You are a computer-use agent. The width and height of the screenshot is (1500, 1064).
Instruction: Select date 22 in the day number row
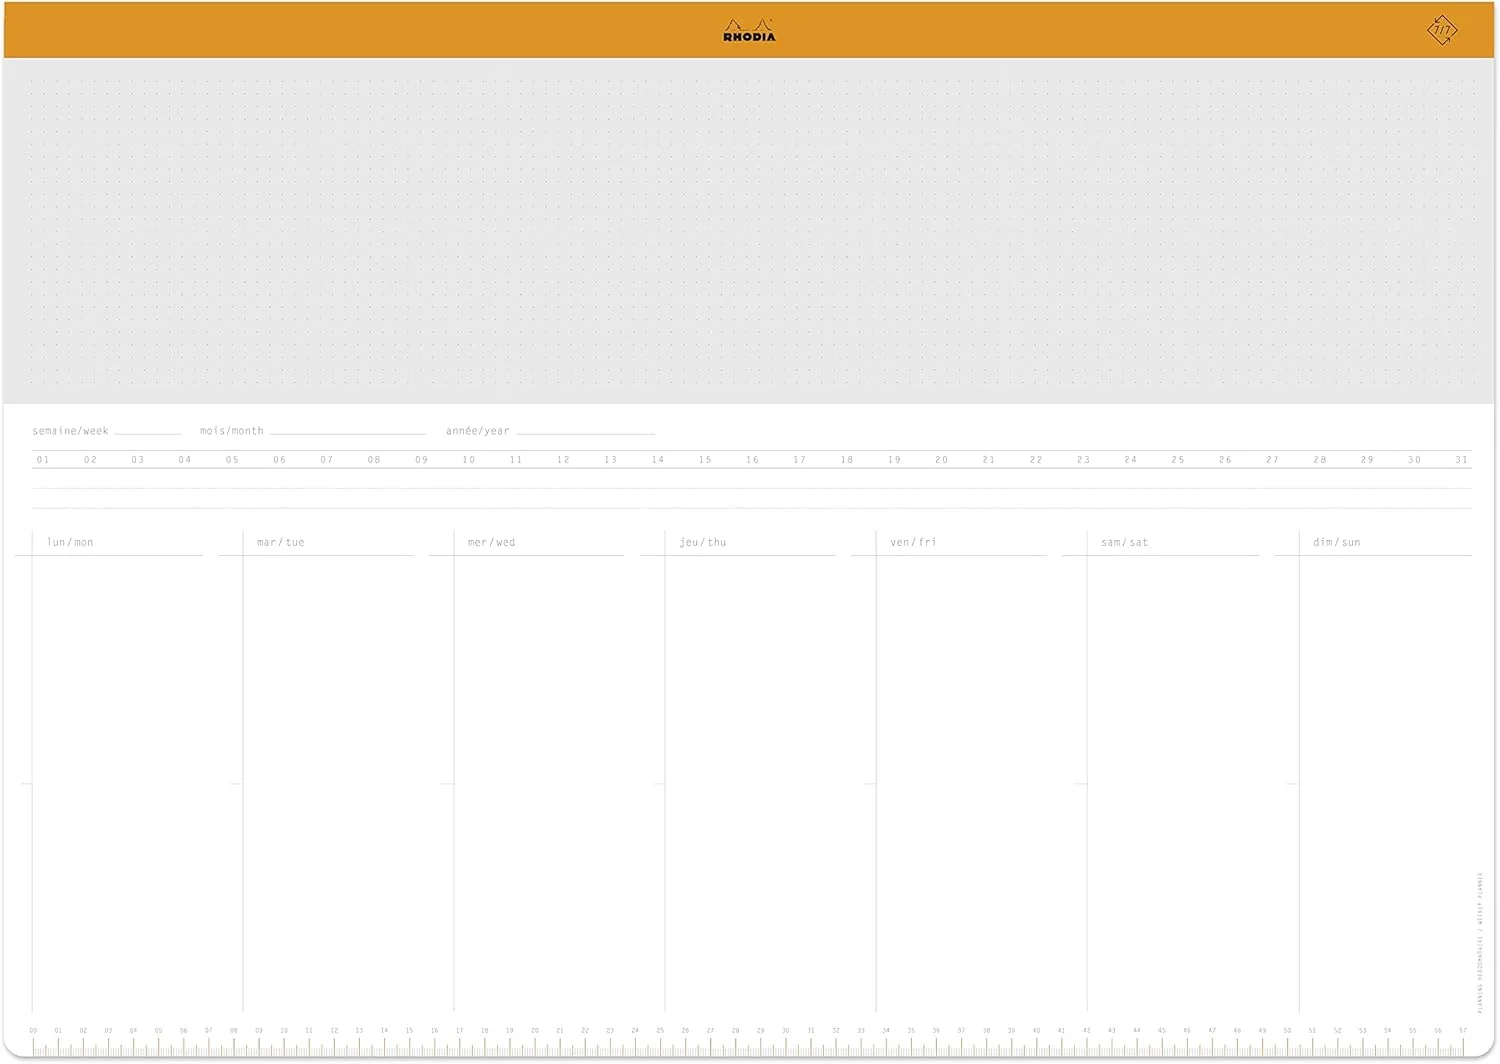1036,460
